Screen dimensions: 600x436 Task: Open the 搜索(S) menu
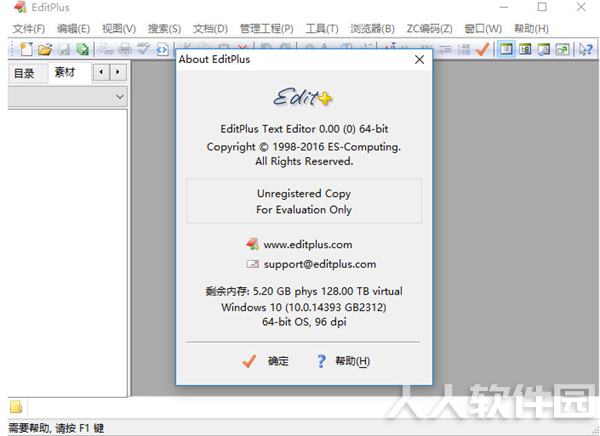point(165,29)
